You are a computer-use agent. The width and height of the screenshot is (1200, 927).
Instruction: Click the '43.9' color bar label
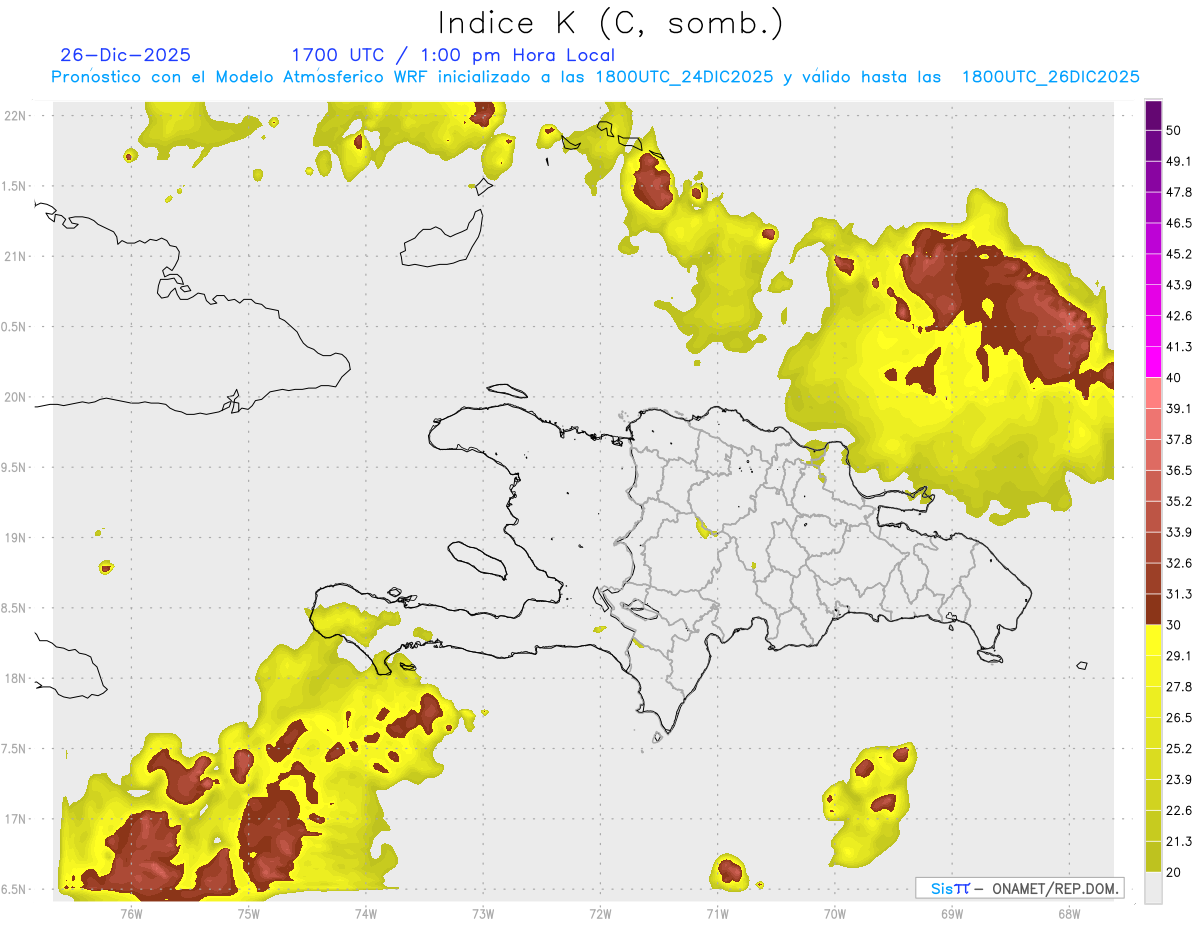pos(1179,285)
